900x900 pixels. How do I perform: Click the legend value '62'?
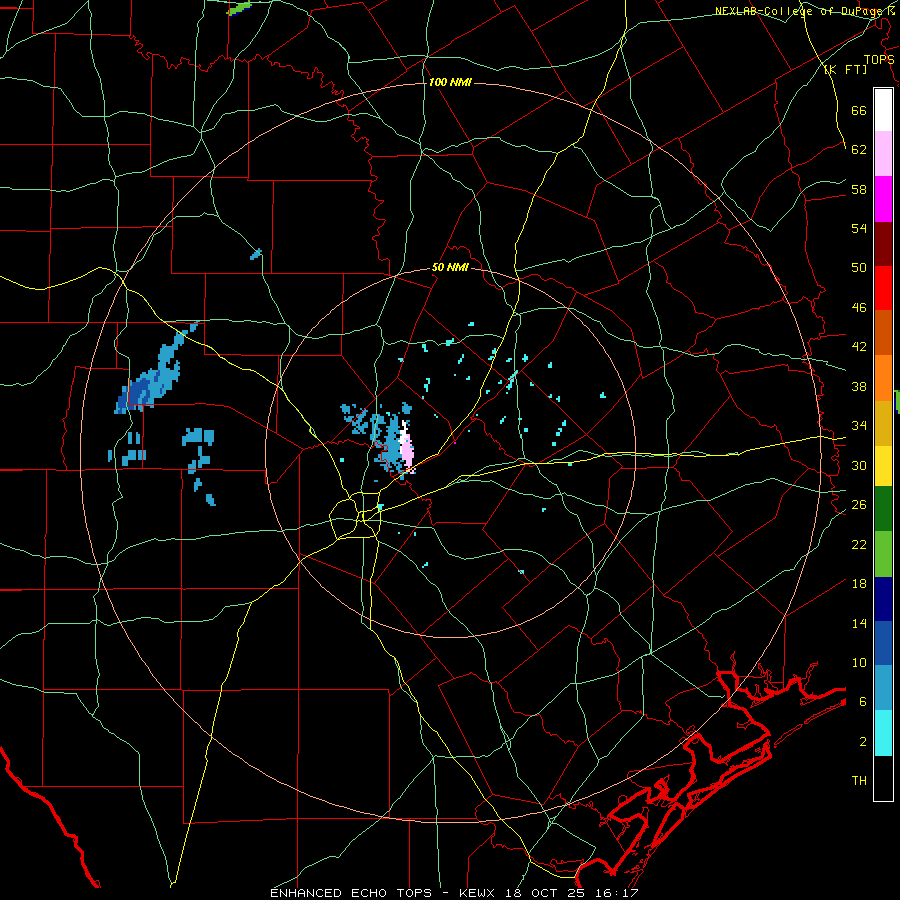tap(859, 149)
